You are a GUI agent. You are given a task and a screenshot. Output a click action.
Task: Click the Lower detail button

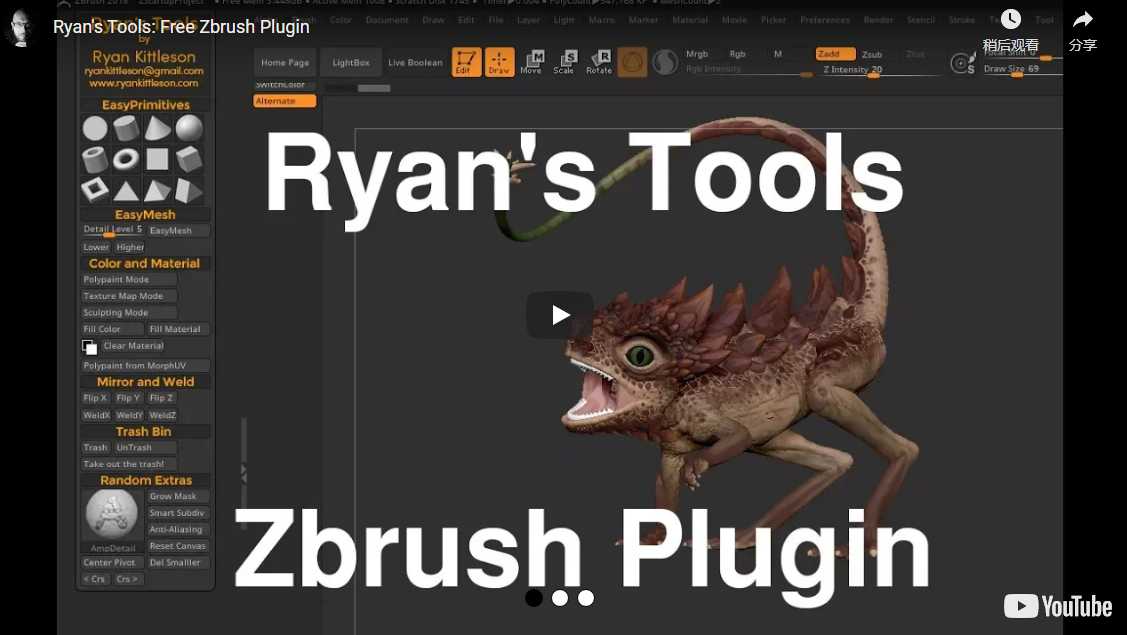(x=96, y=247)
